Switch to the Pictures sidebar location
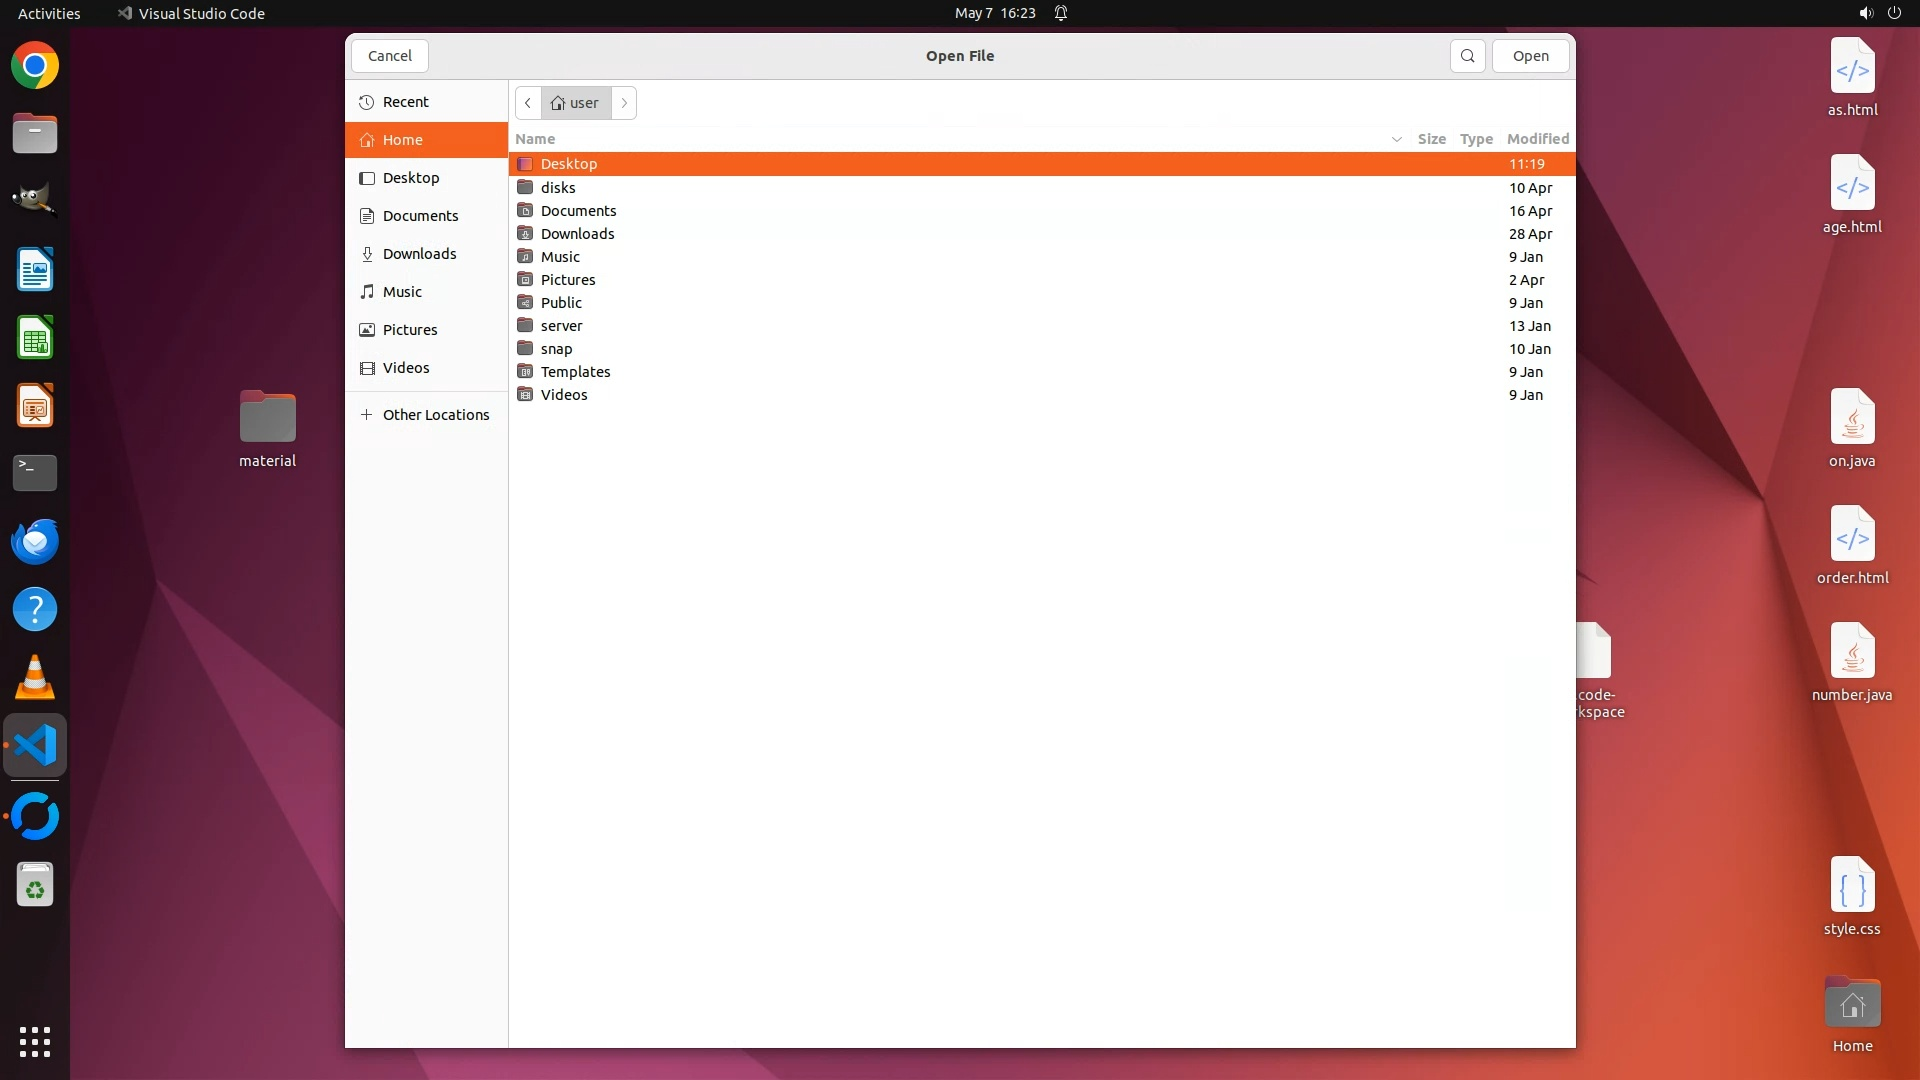Screen dimensions: 1920x1080 click(x=410, y=330)
